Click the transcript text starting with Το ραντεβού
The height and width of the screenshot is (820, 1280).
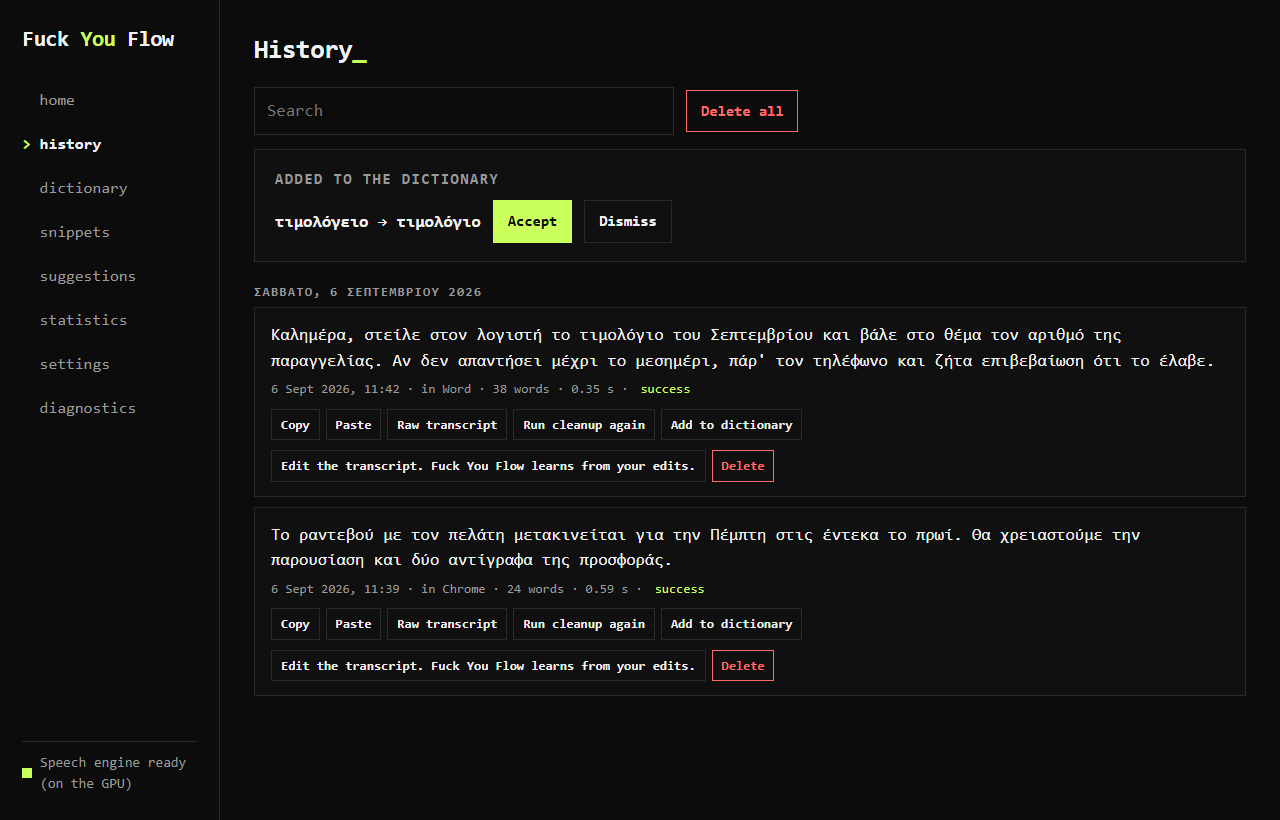click(705, 547)
